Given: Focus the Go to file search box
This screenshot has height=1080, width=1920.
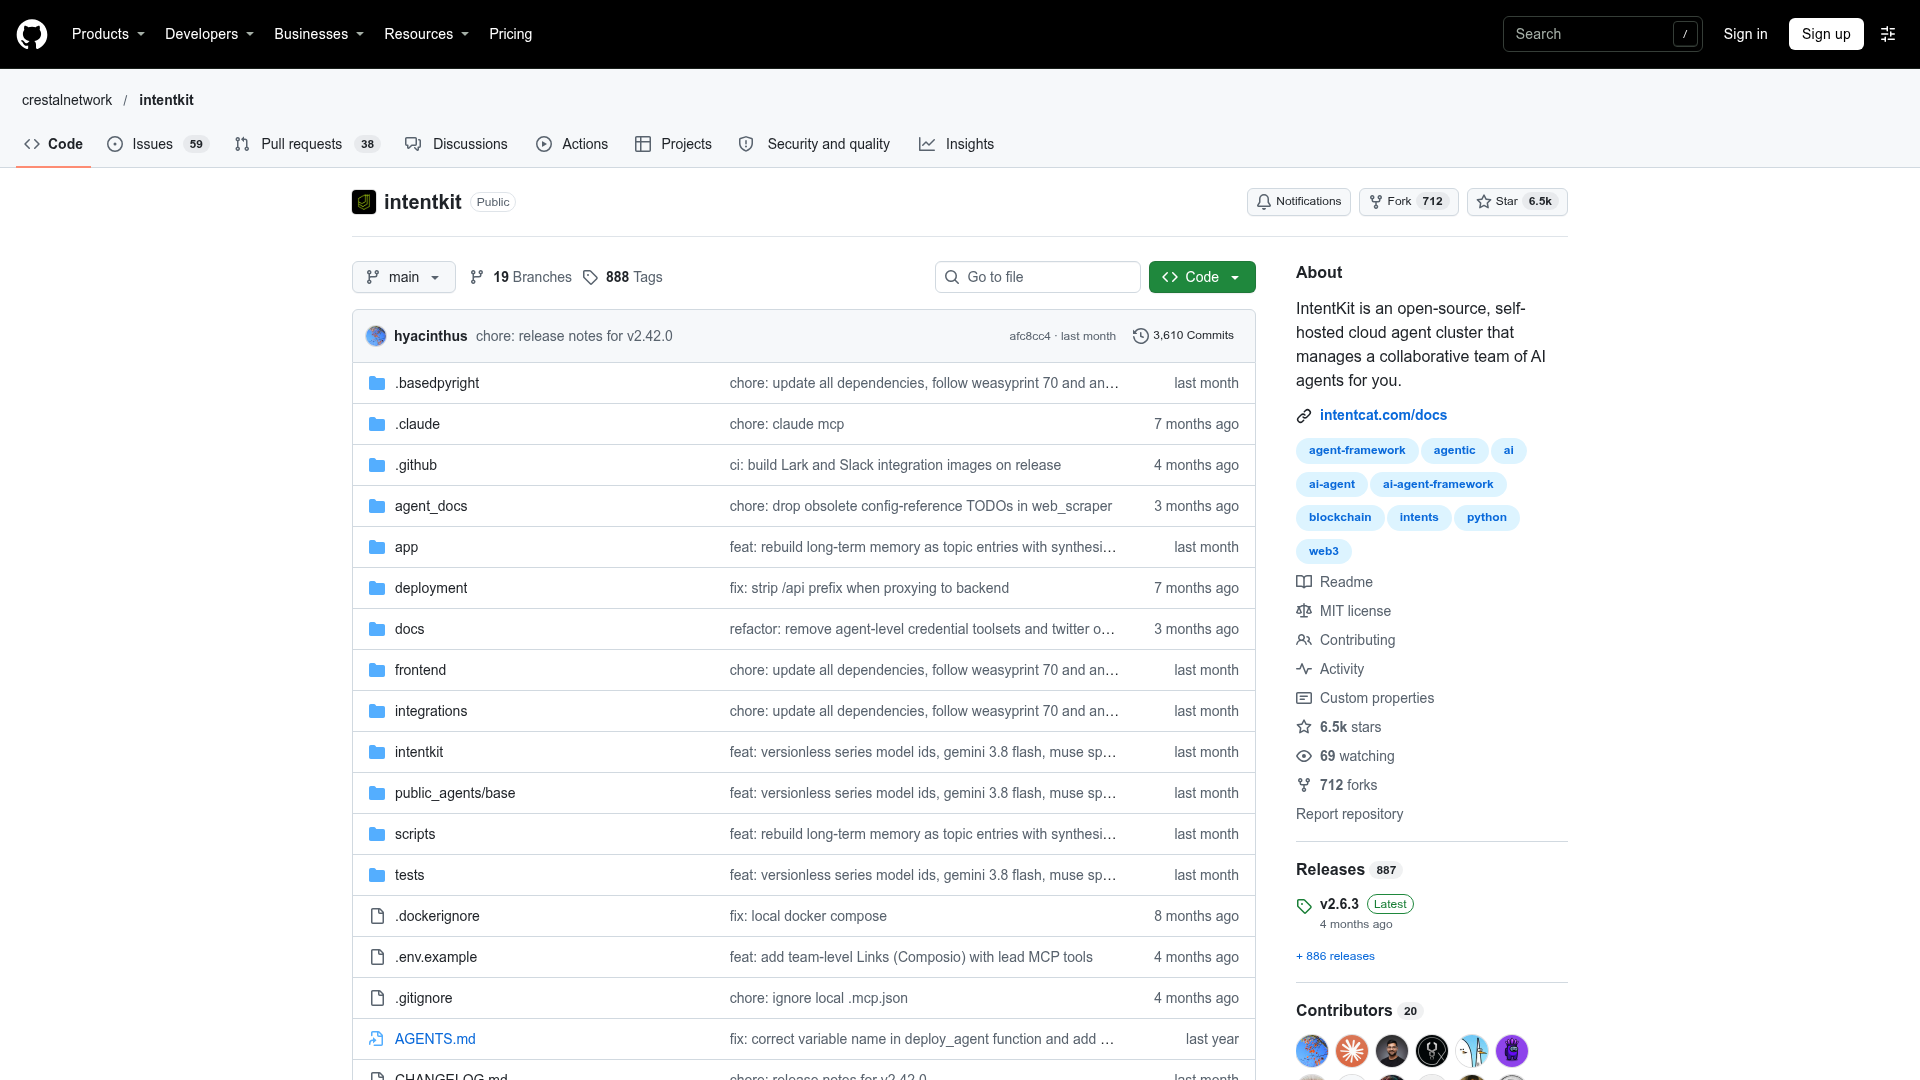Looking at the screenshot, I should click(x=1038, y=277).
